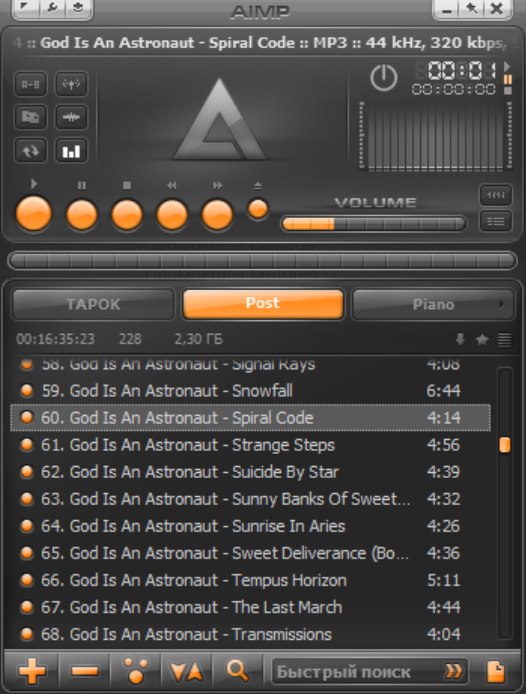Add files with the plus button
The image size is (526, 694).
click(x=32, y=671)
